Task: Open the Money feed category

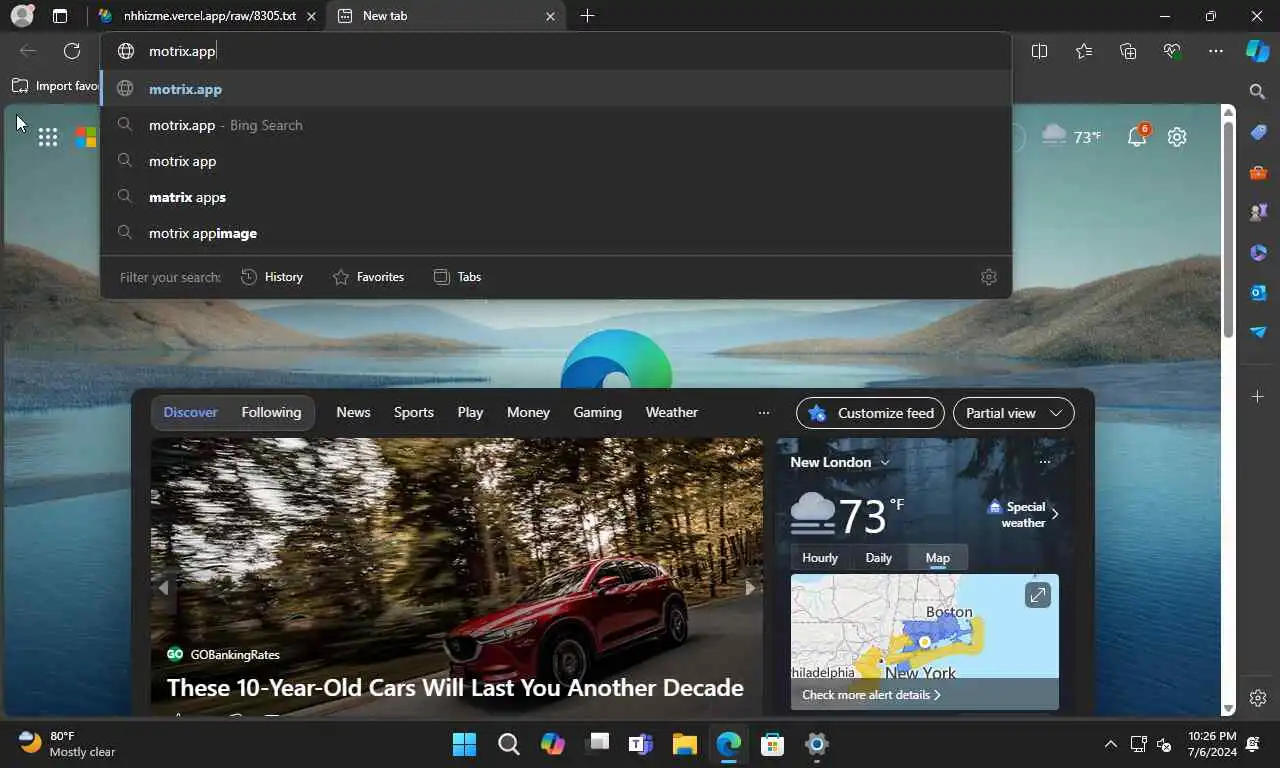Action: pos(528,412)
